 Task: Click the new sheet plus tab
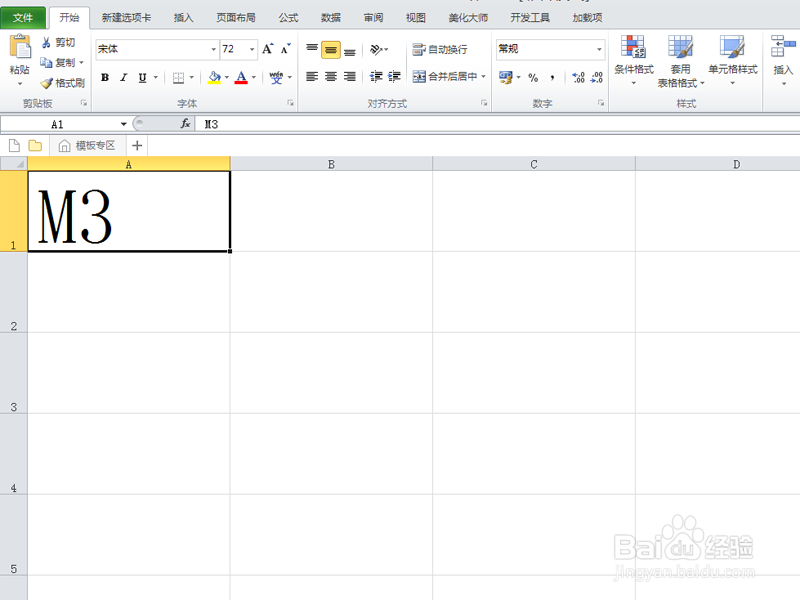point(137,145)
